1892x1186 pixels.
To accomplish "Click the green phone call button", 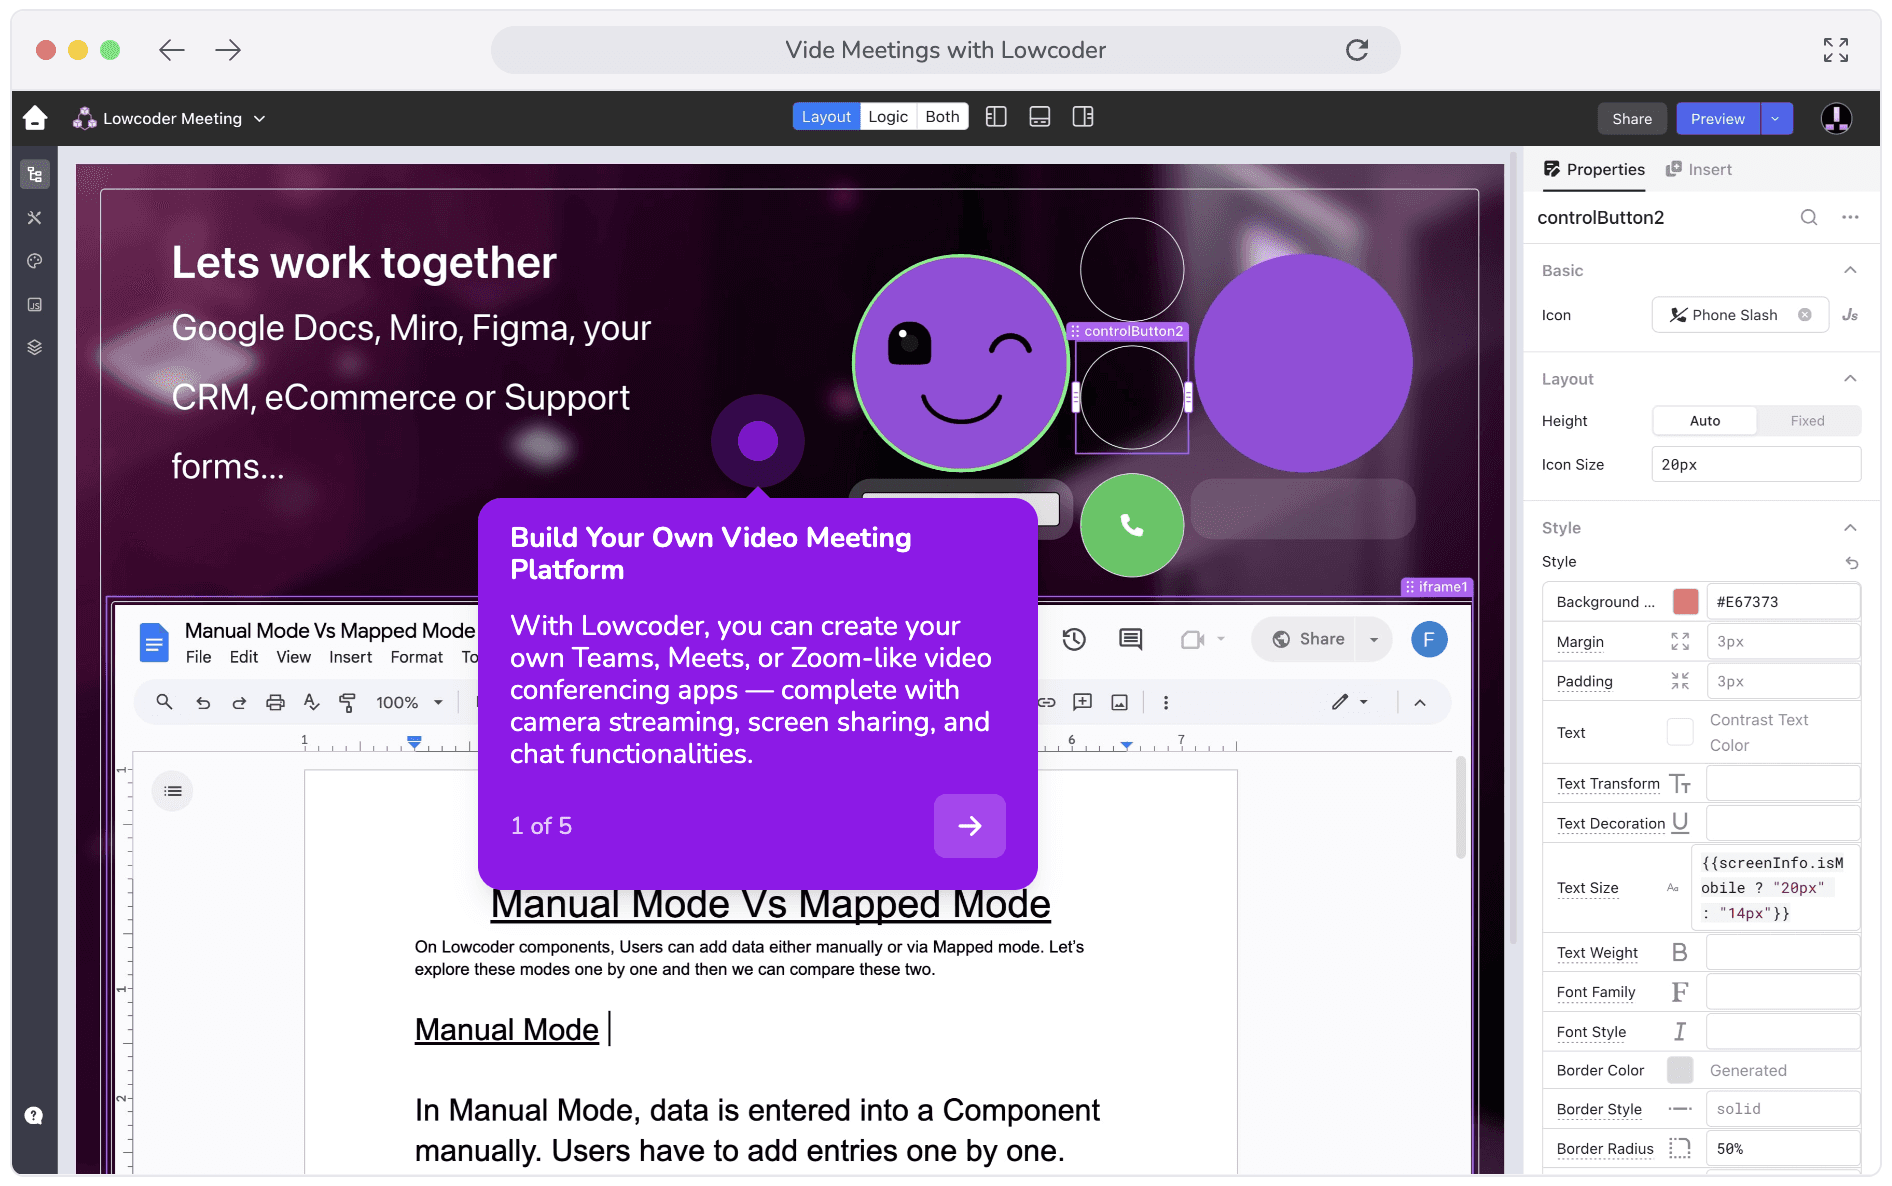I will click(1132, 525).
